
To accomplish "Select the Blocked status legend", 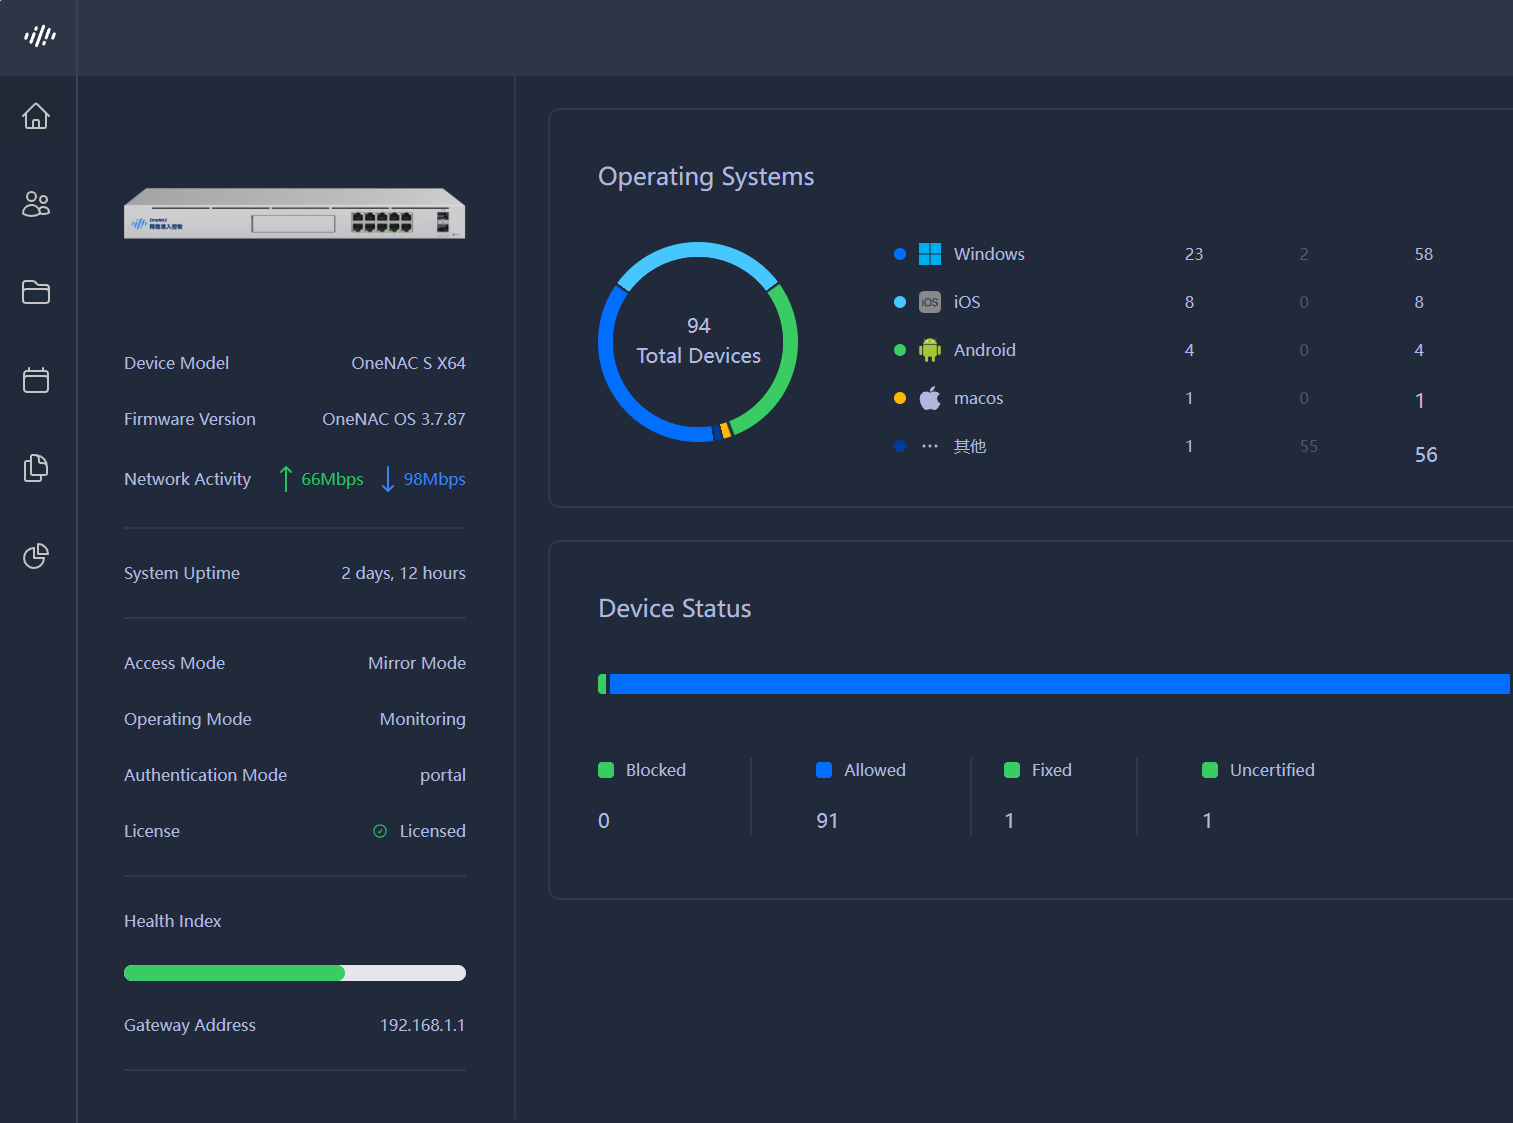I will (x=642, y=770).
